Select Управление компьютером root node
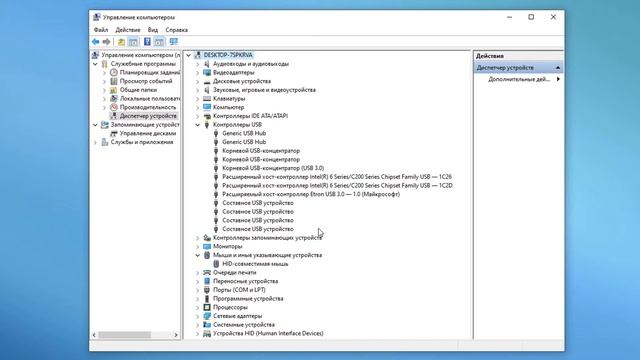Screen dimensions: 640x360 tap(140, 55)
